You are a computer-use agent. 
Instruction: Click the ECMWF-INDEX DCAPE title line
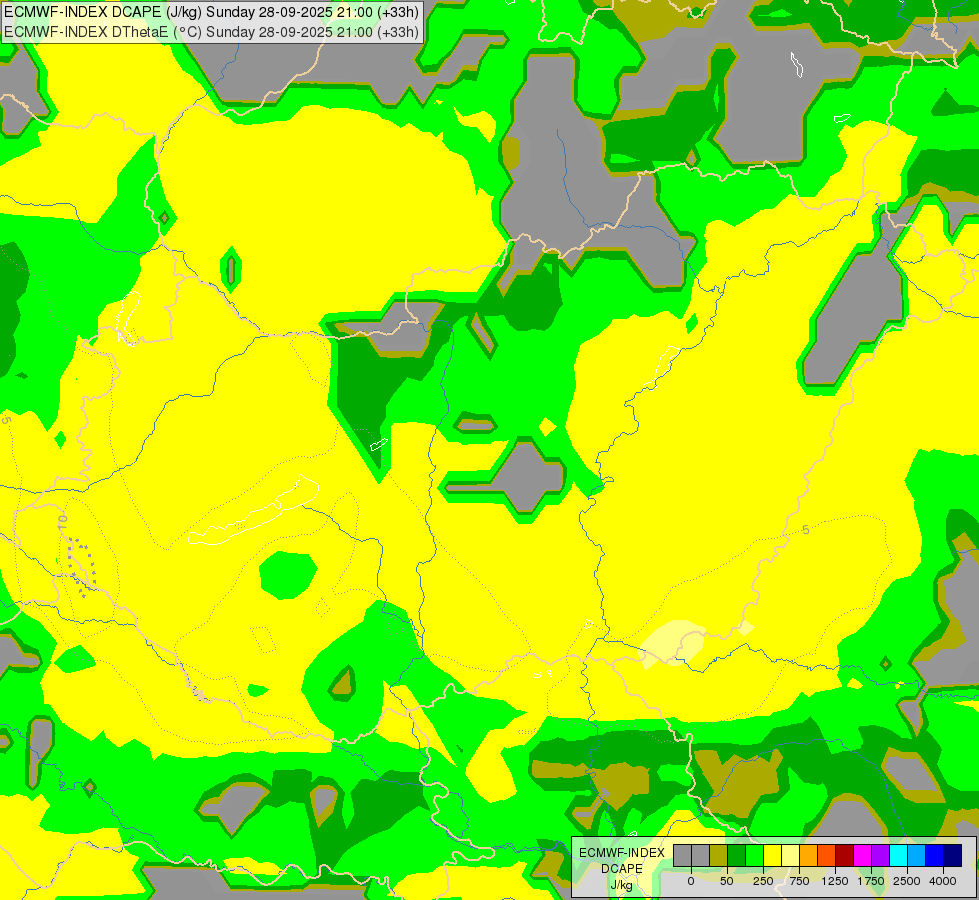click(x=212, y=12)
